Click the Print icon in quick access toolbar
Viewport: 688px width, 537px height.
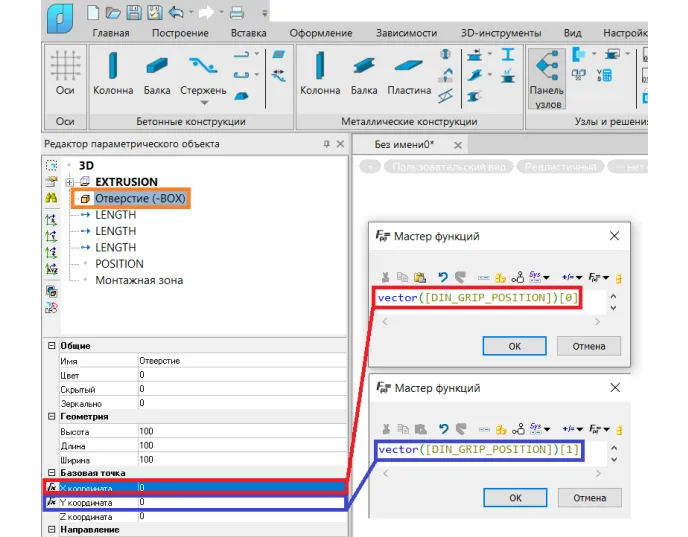pyautogui.click(x=237, y=13)
